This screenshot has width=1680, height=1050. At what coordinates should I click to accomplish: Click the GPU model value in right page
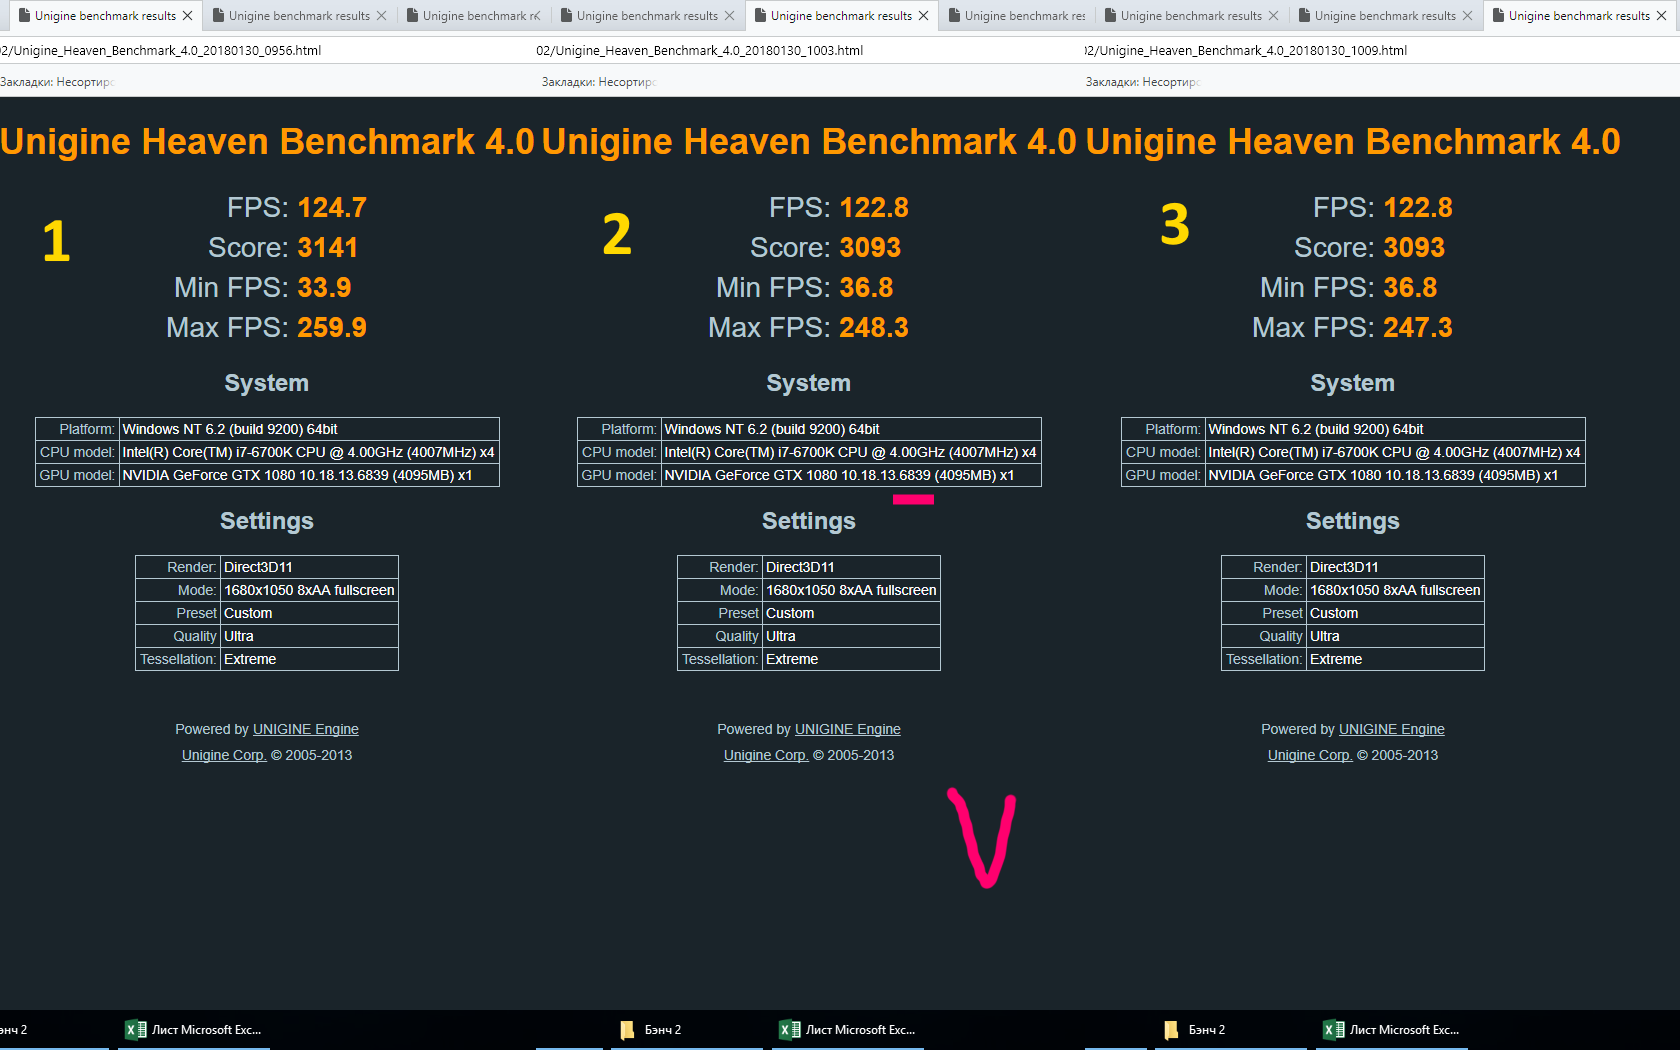coord(1395,475)
